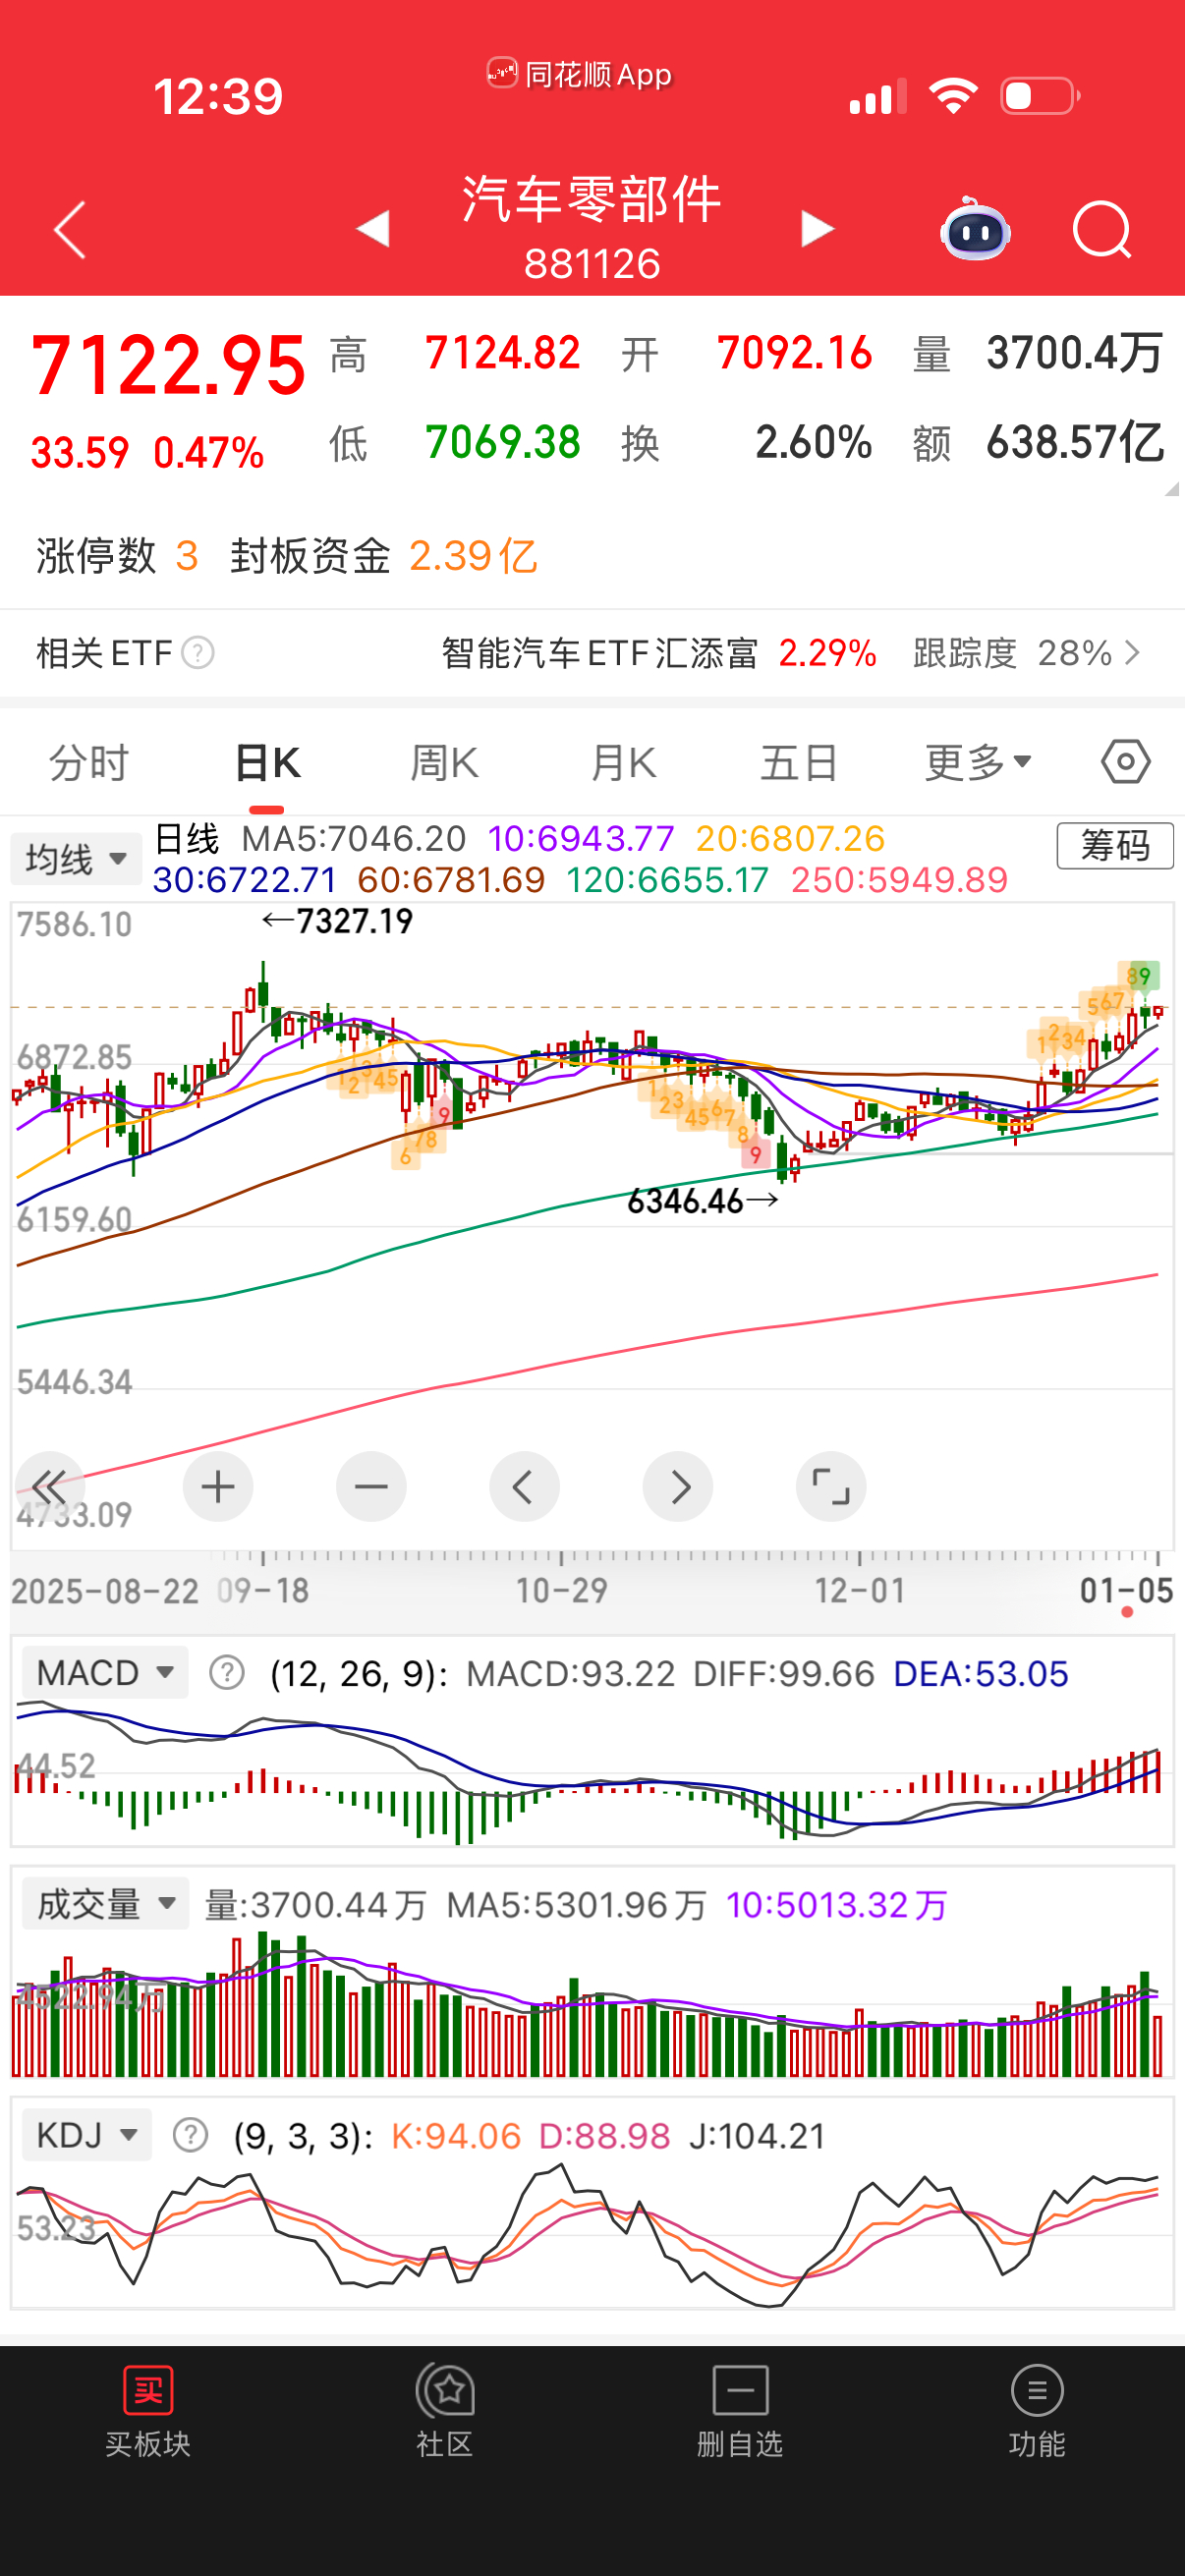Switch to the 月K tab

coord(623,762)
